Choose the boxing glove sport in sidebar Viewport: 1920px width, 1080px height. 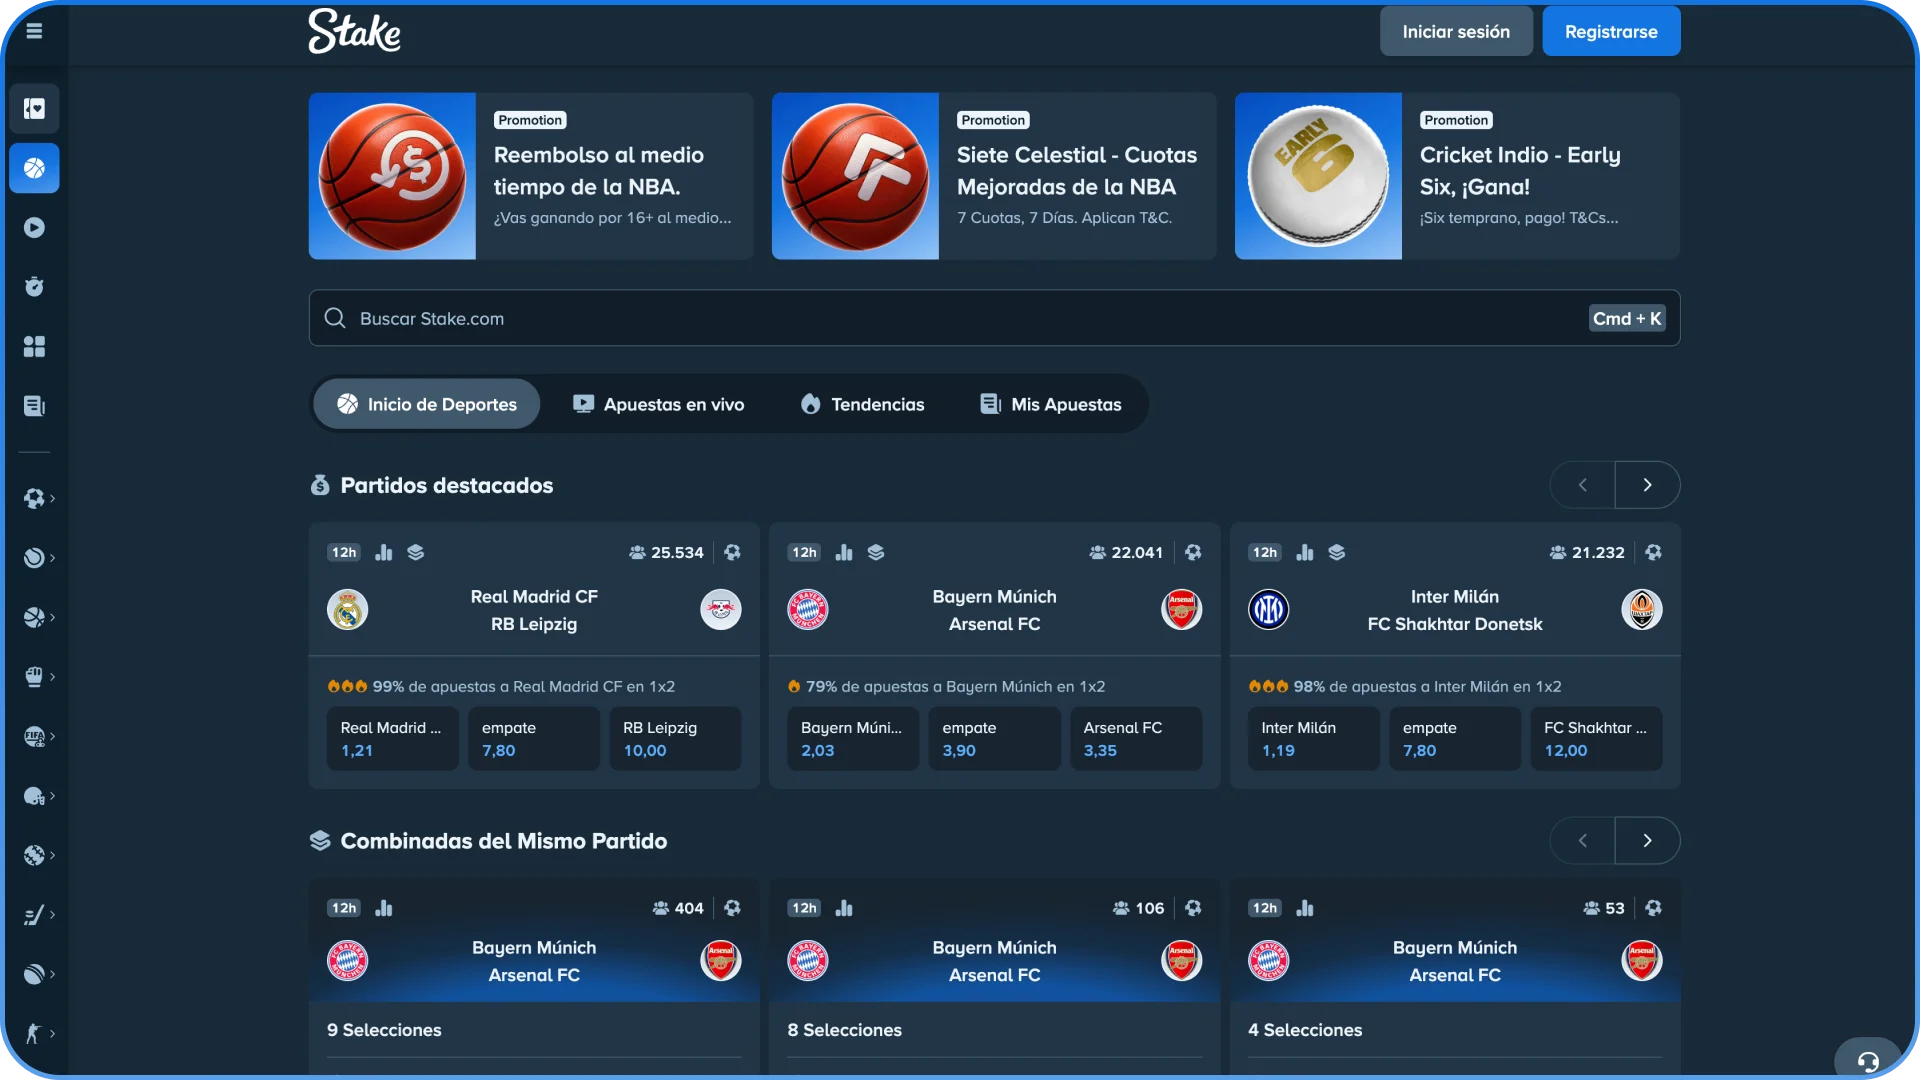pyautogui.click(x=34, y=677)
